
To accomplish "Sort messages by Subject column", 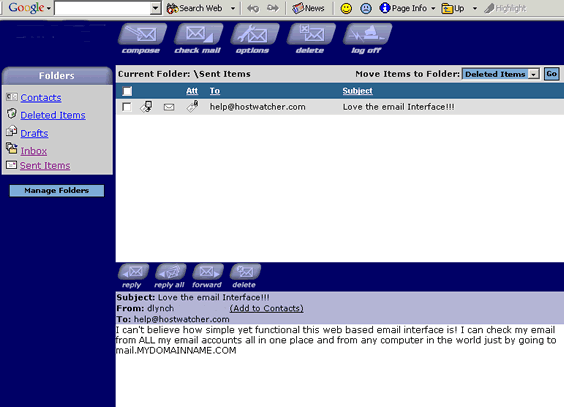I will (x=357, y=91).
